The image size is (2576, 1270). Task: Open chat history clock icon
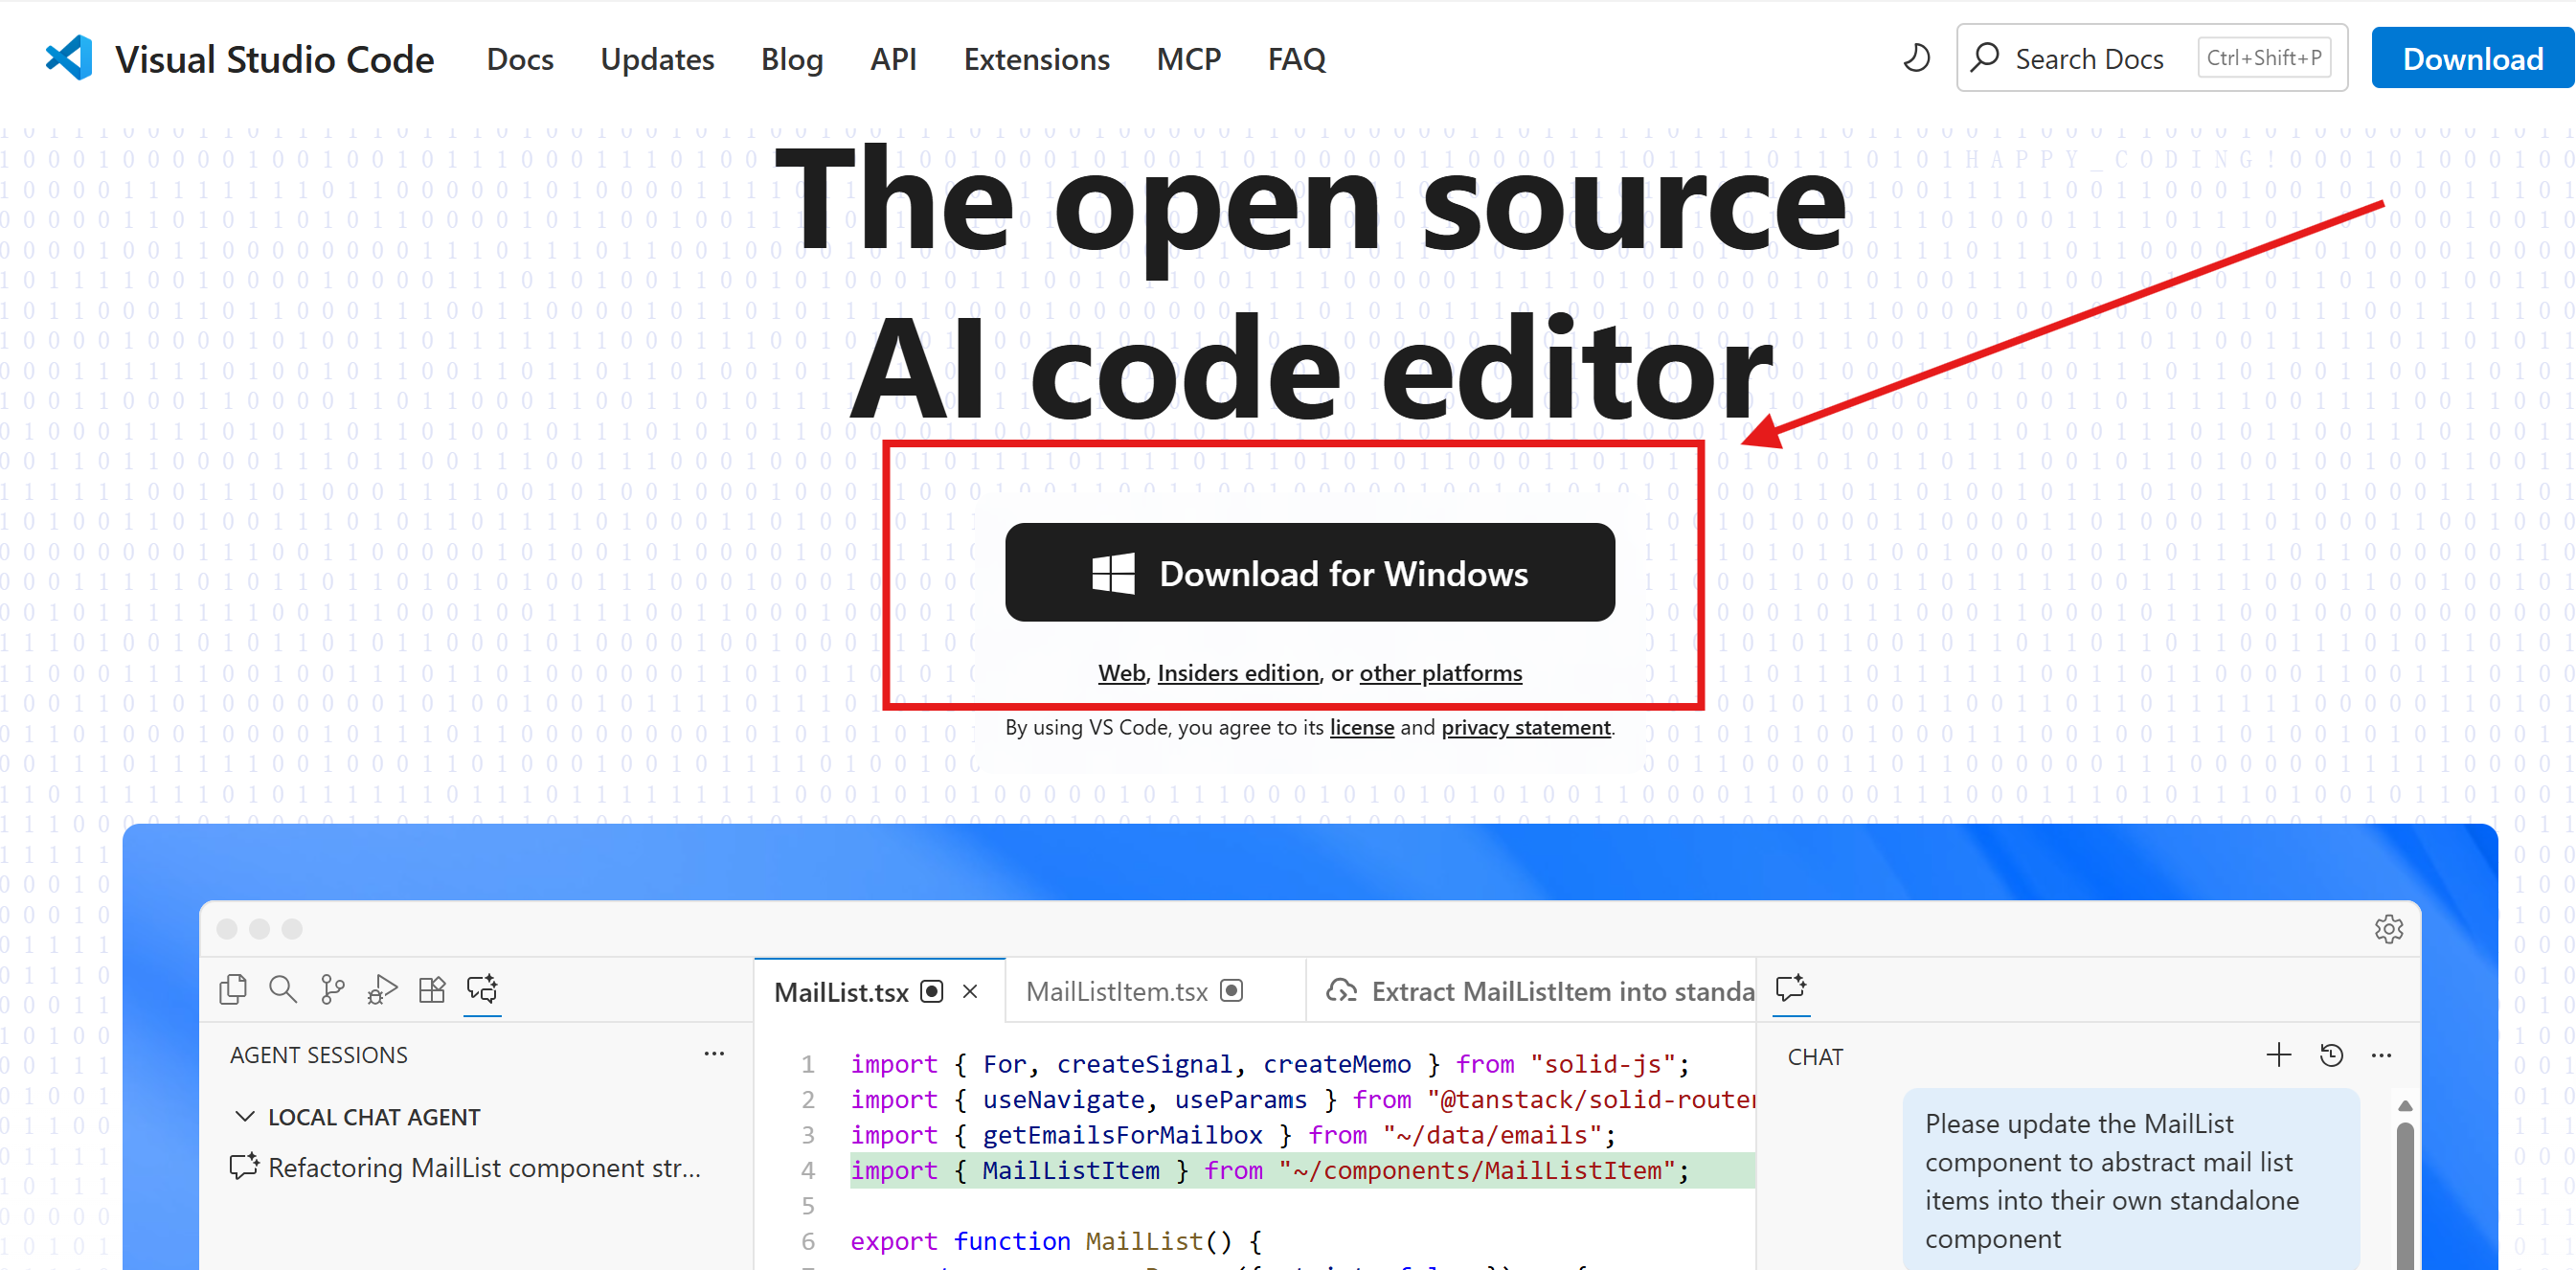pyautogui.click(x=2331, y=1055)
